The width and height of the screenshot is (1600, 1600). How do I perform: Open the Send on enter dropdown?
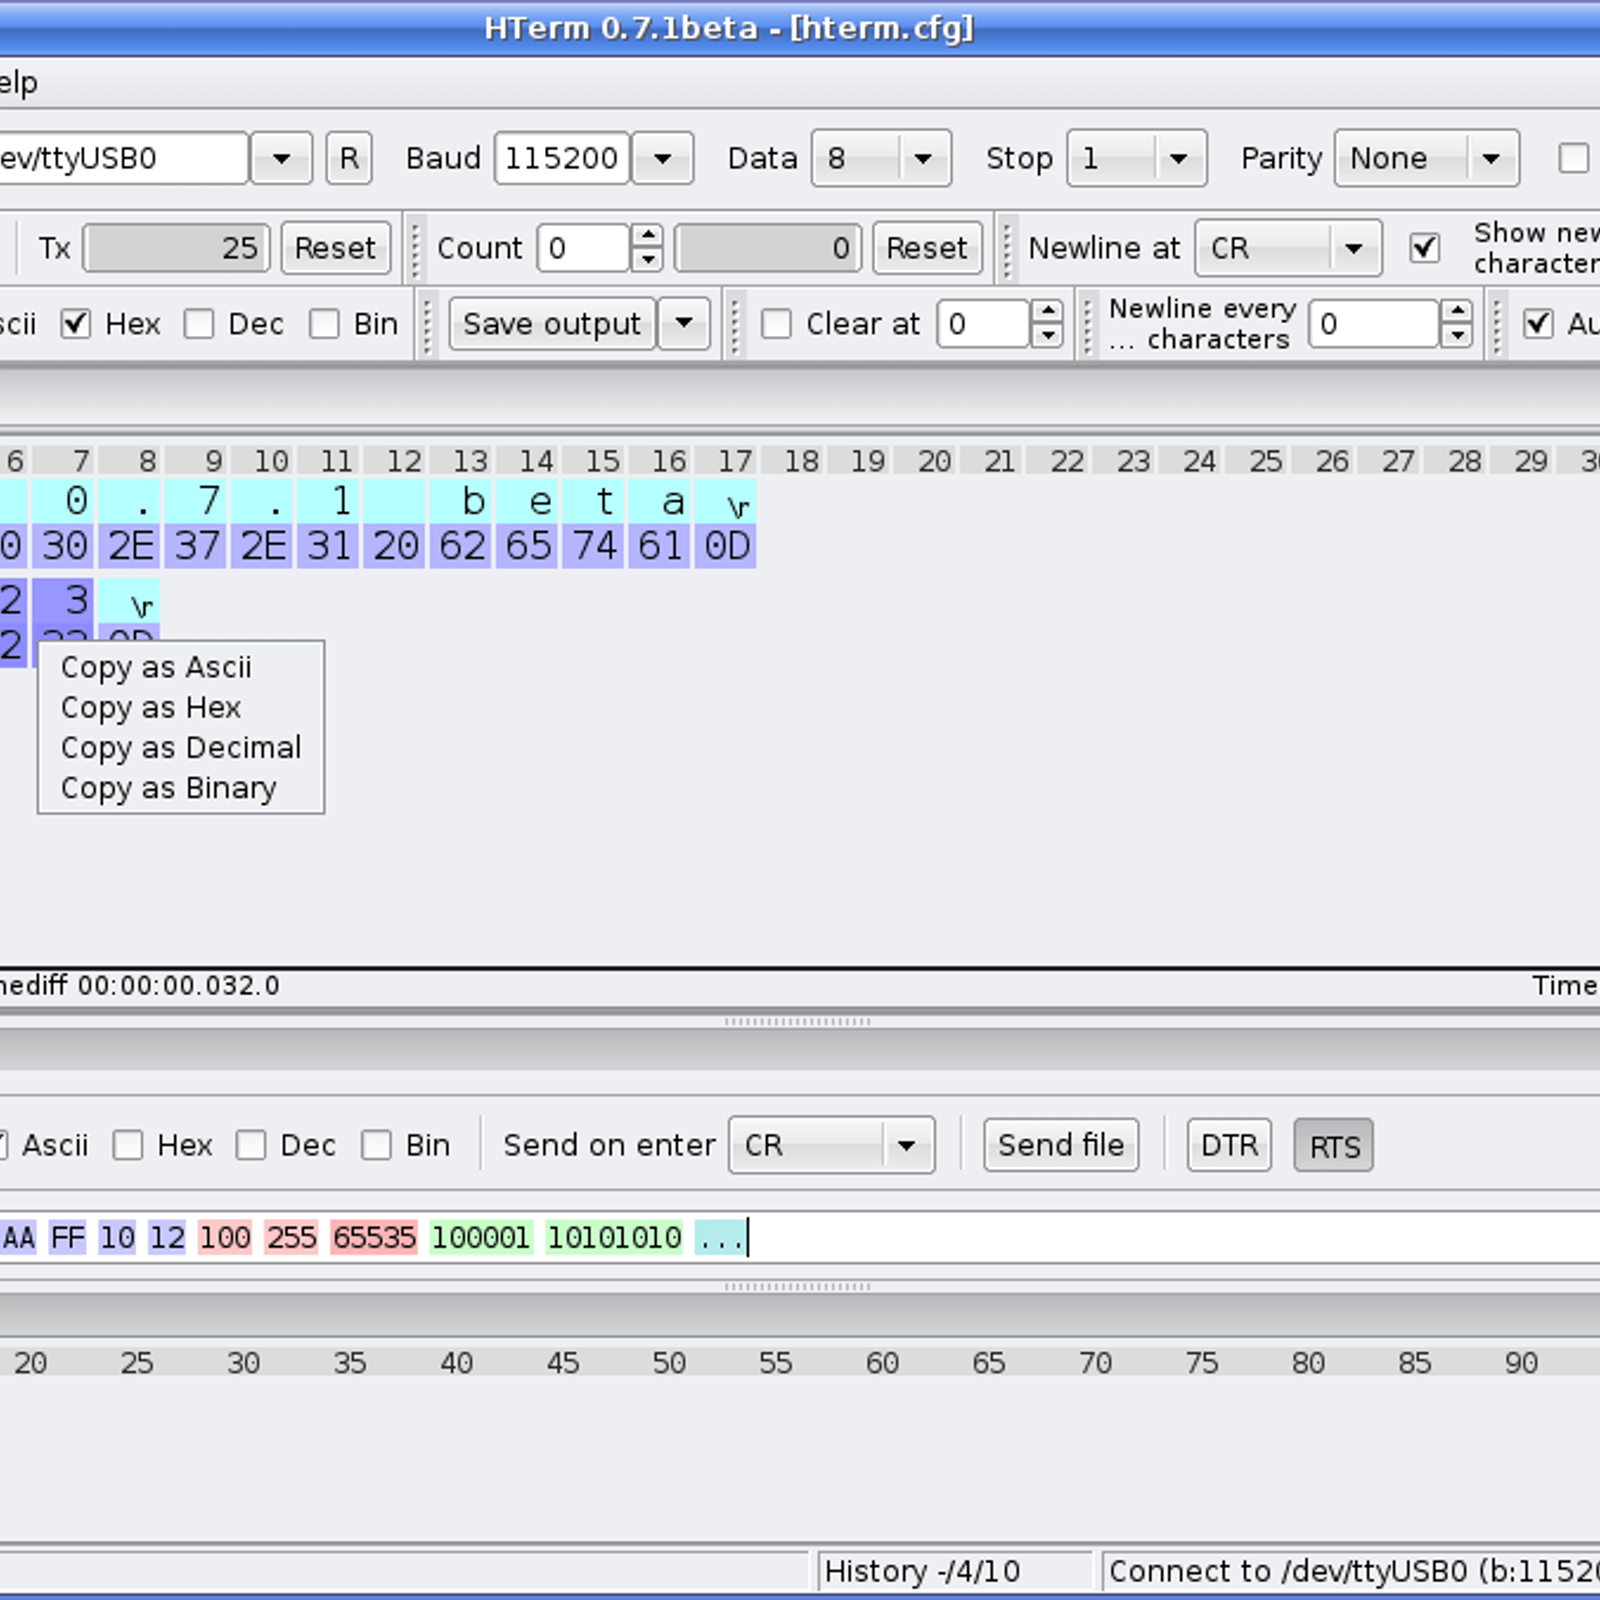pos(832,1145)
